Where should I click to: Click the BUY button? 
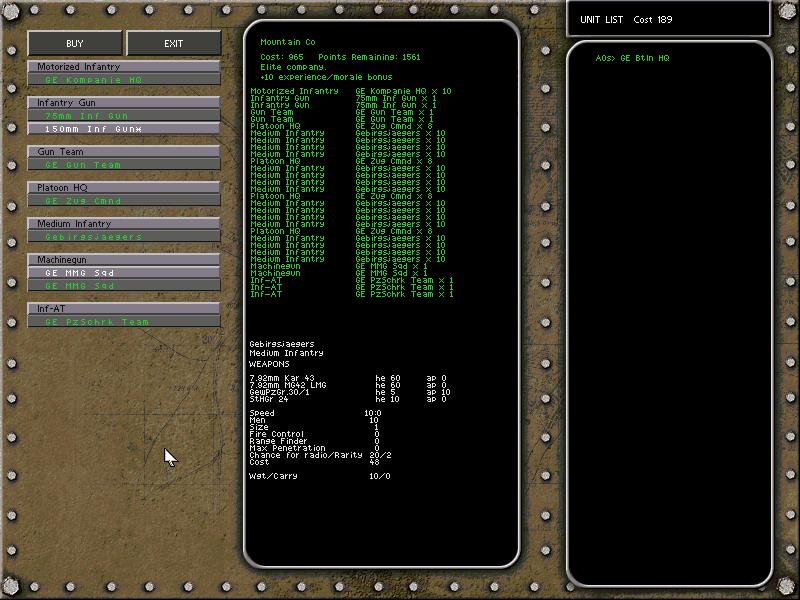tap(74, 43)
